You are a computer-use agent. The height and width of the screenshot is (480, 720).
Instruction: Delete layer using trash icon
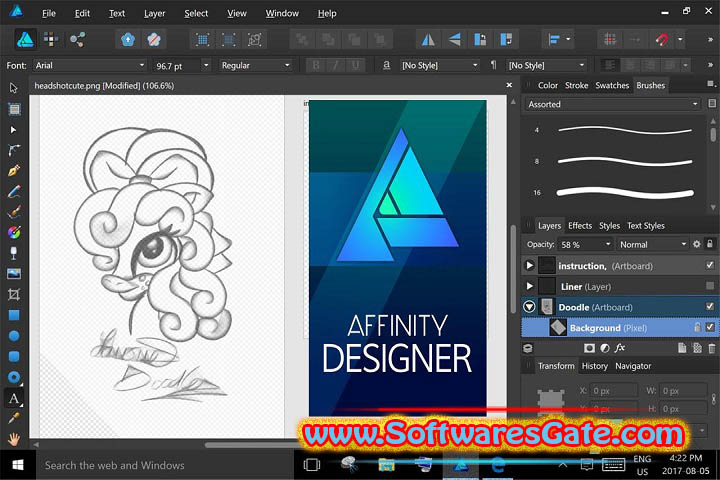click(712, 348)
